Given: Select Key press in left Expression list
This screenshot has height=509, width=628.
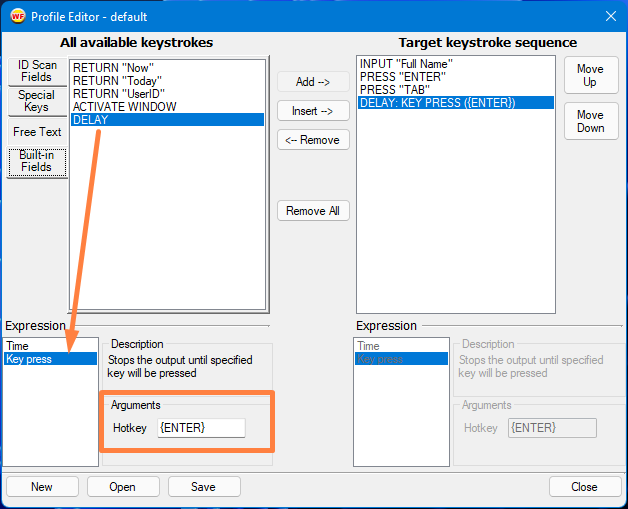Looking at the screenshot, I should click(50, 359).
